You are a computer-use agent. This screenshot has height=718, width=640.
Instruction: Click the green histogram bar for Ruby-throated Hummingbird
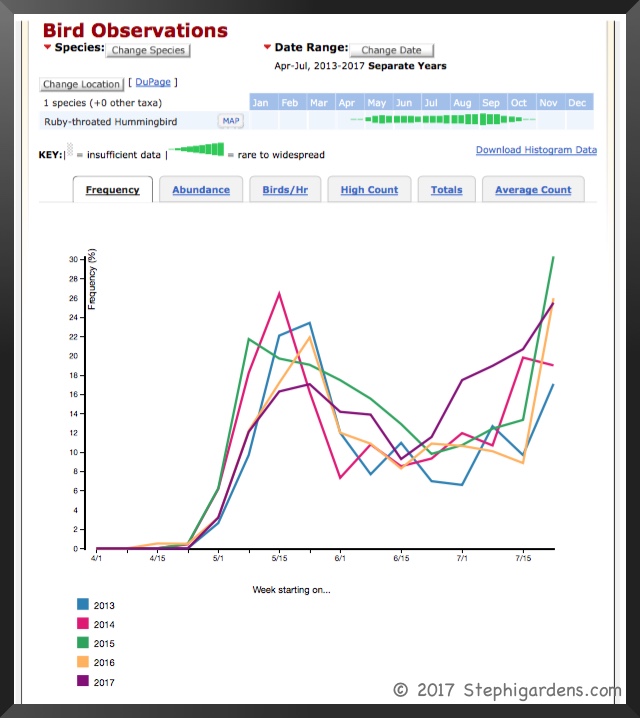[440, 120]
